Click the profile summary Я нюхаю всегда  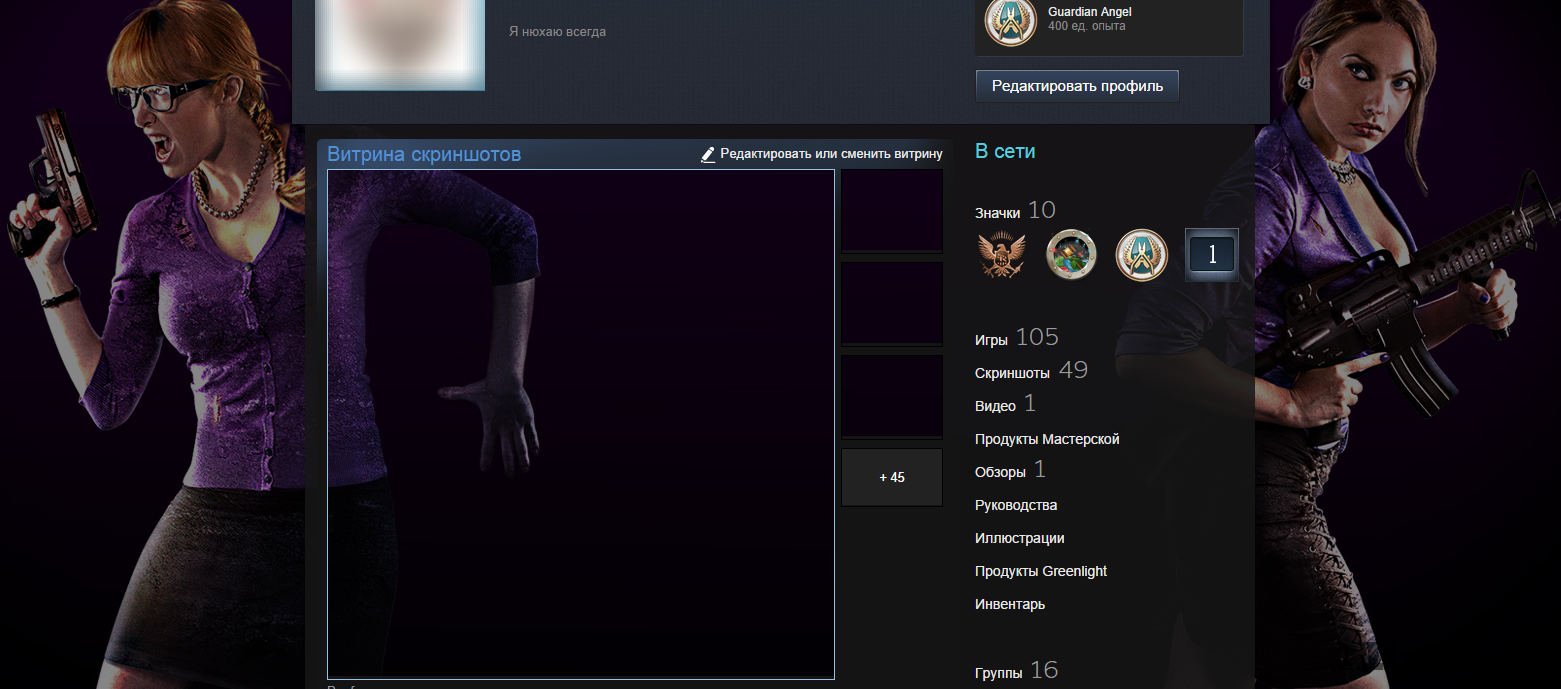557,32
